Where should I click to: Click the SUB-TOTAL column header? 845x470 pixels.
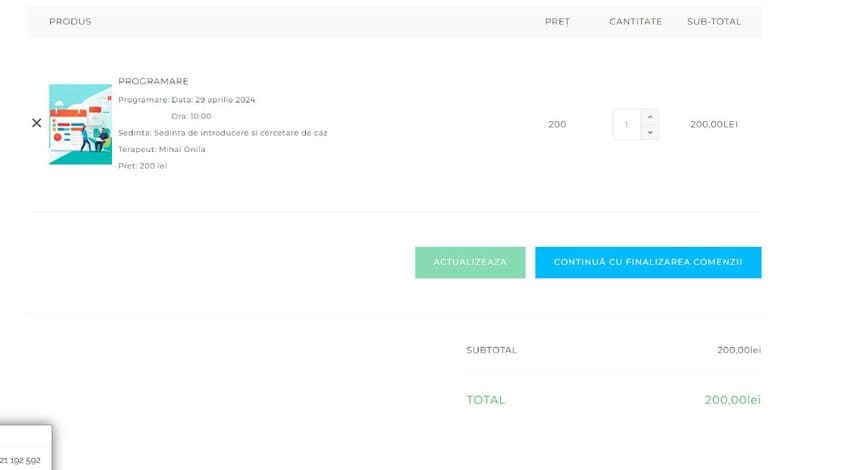(713, 21)
